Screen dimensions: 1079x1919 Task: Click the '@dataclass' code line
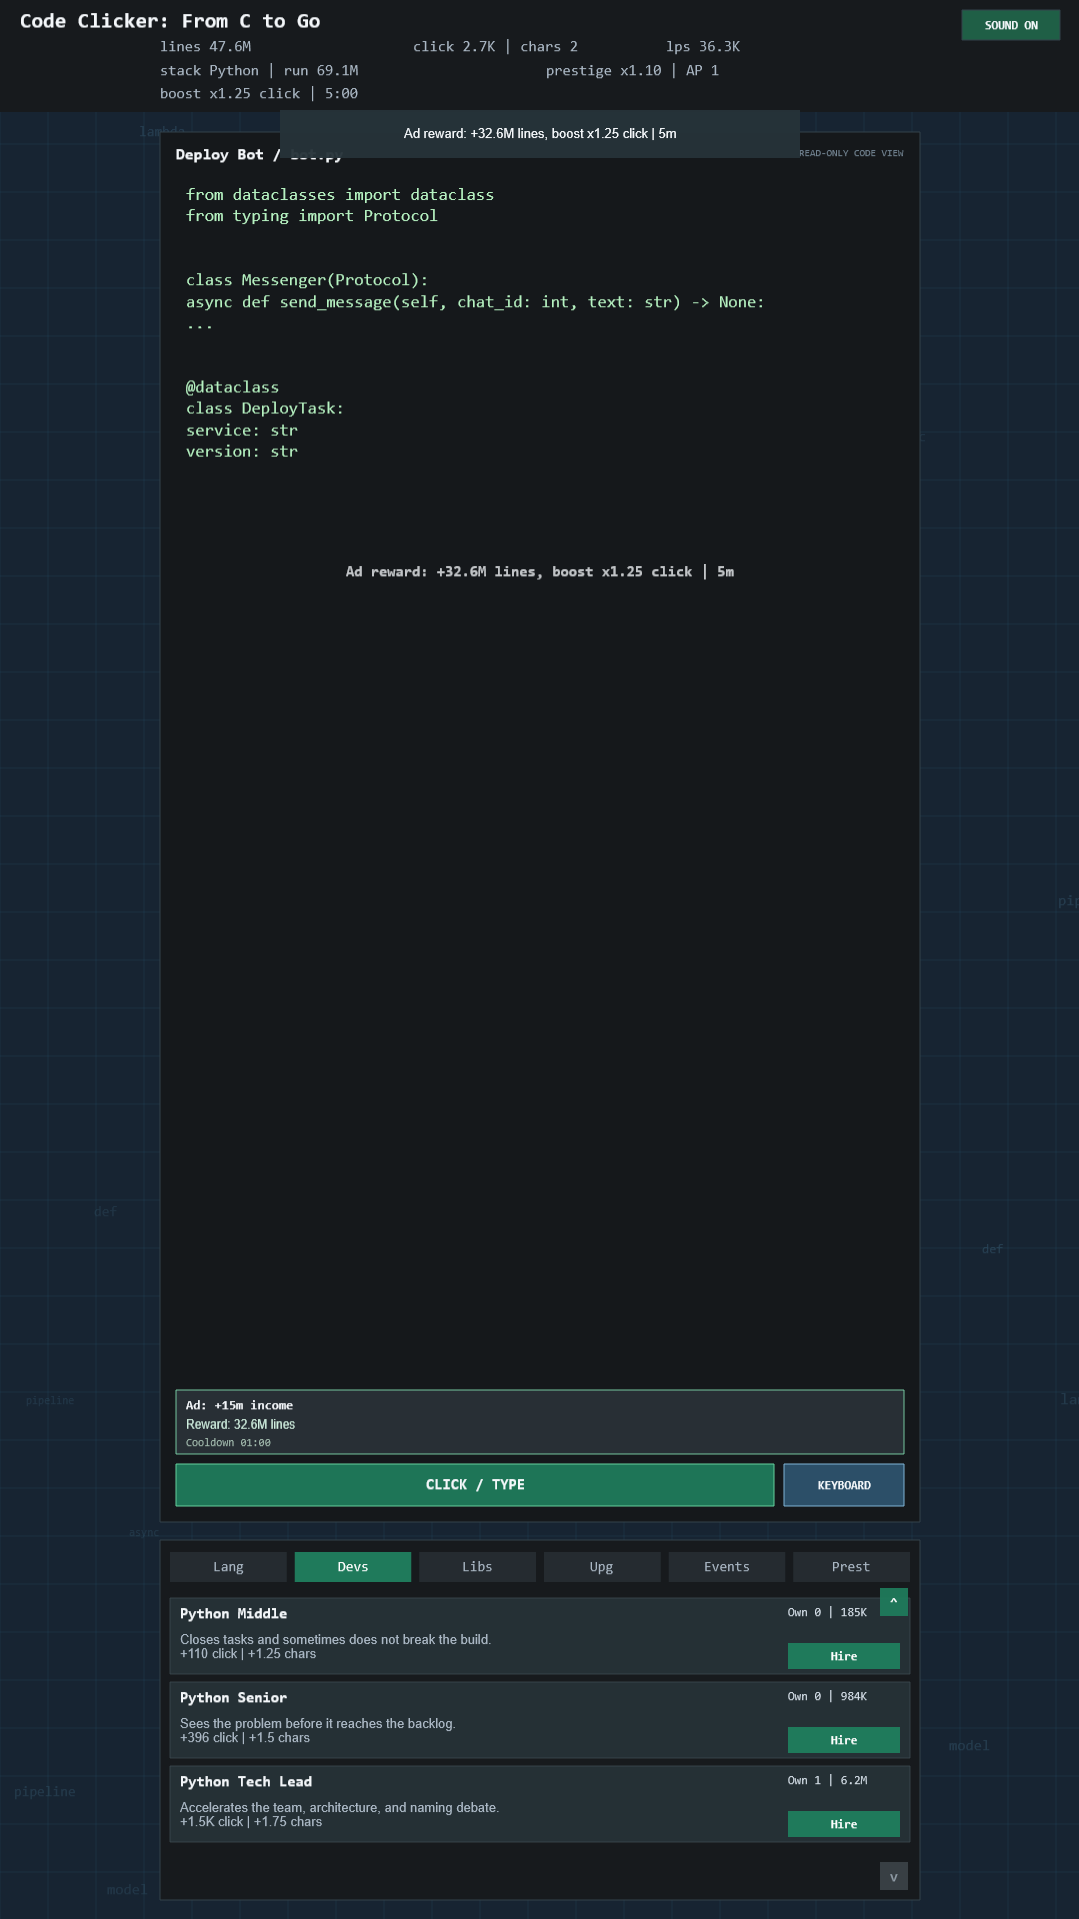pyautogui.click(x=233, y=387)
